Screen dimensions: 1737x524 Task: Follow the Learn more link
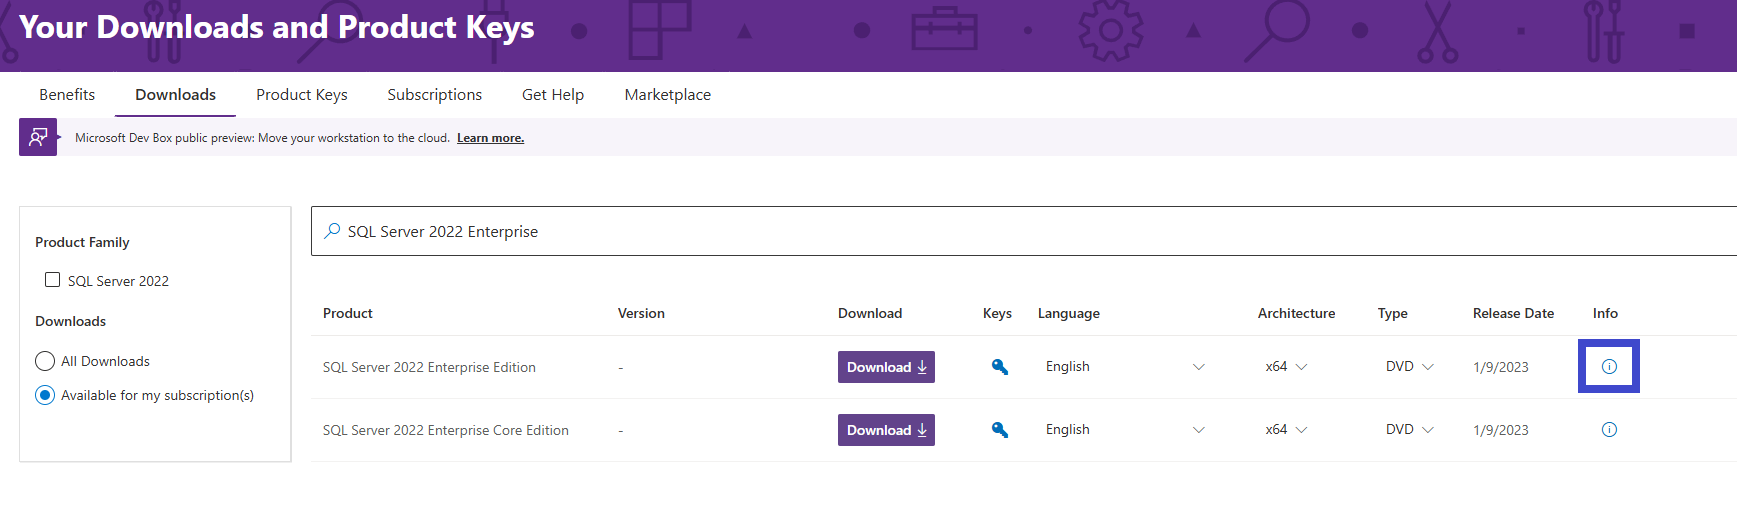click(490, 138)
